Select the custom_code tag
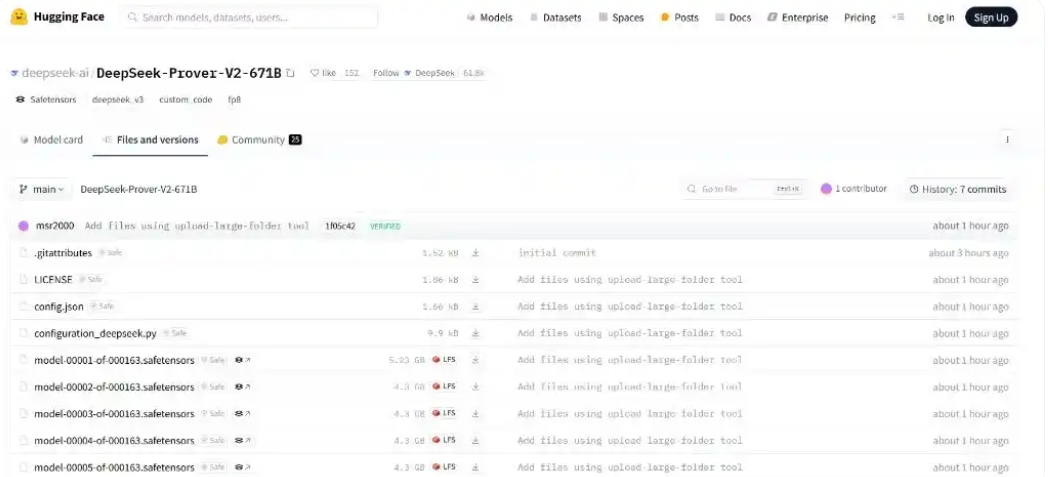The image size is (1050, 477). click(185, 100)
